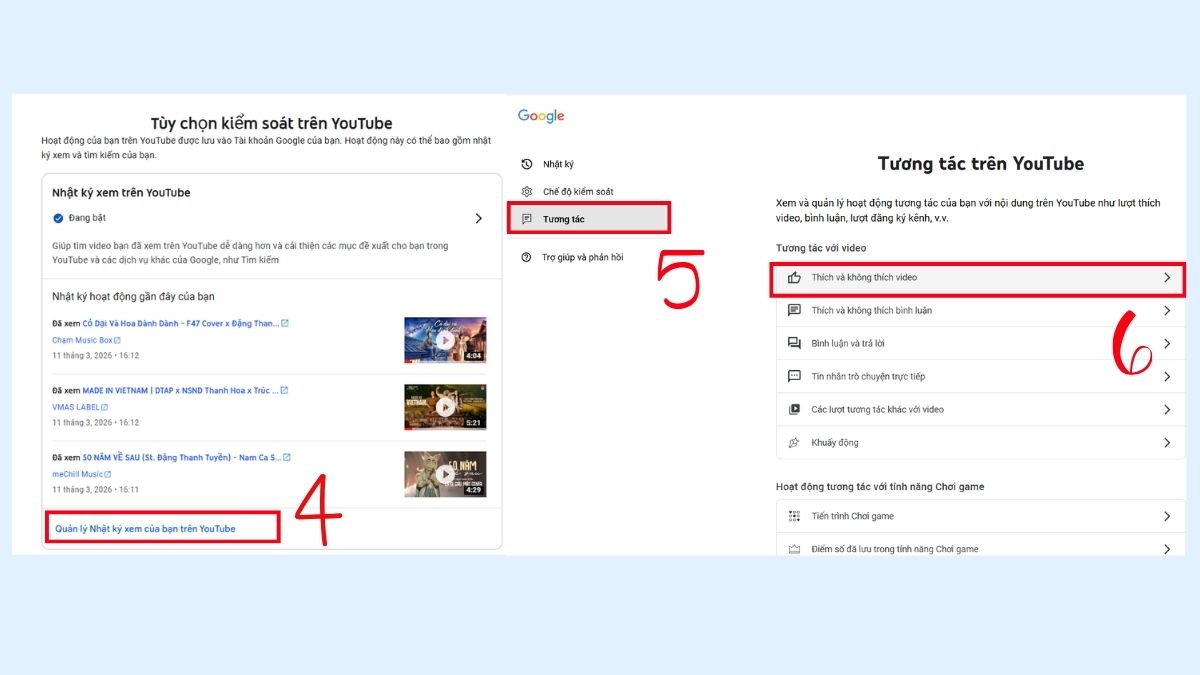Screen dimensions: 1200x675
Task: Expand the Thích và không thích bình luận row
Action: (1166, 312)
